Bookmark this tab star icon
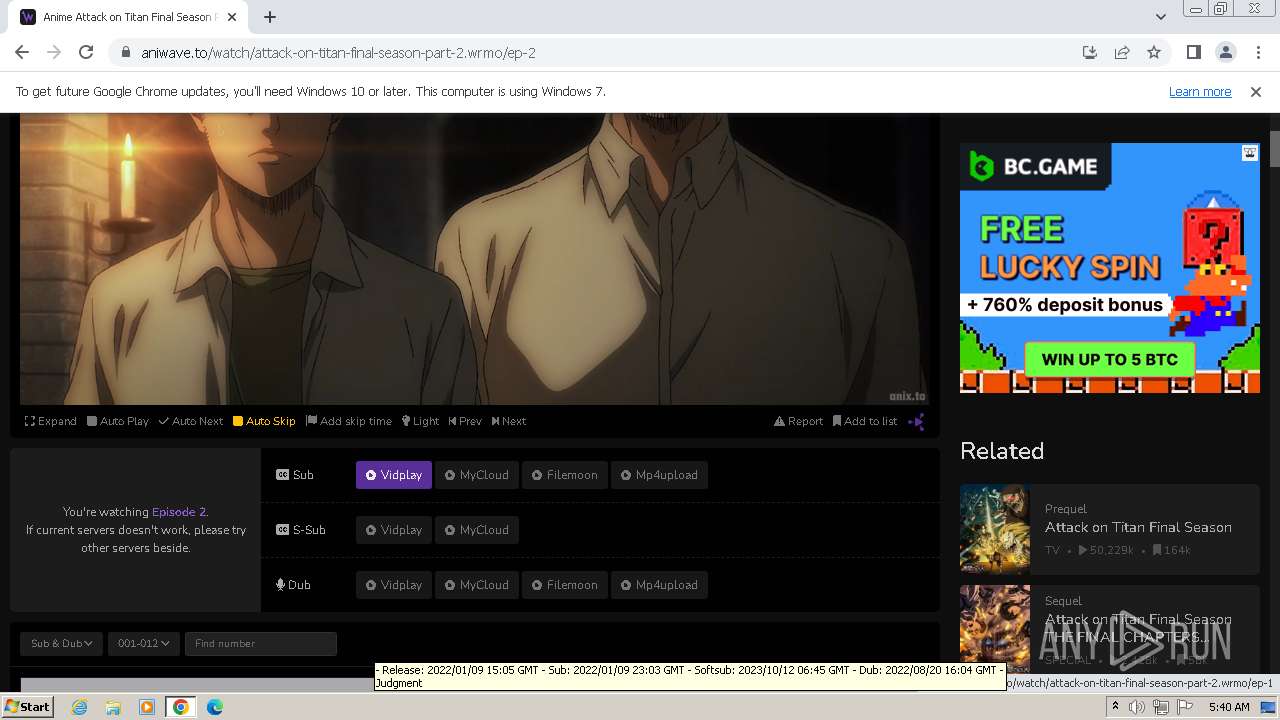The height and width of the screenshot is (720, 1280). (1154, 52)
